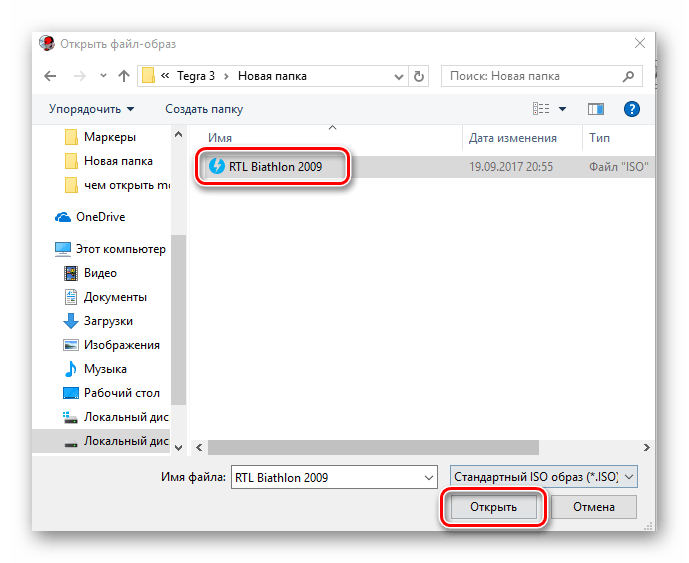
Task: Go up one folder level
Action: click(124, 76)
